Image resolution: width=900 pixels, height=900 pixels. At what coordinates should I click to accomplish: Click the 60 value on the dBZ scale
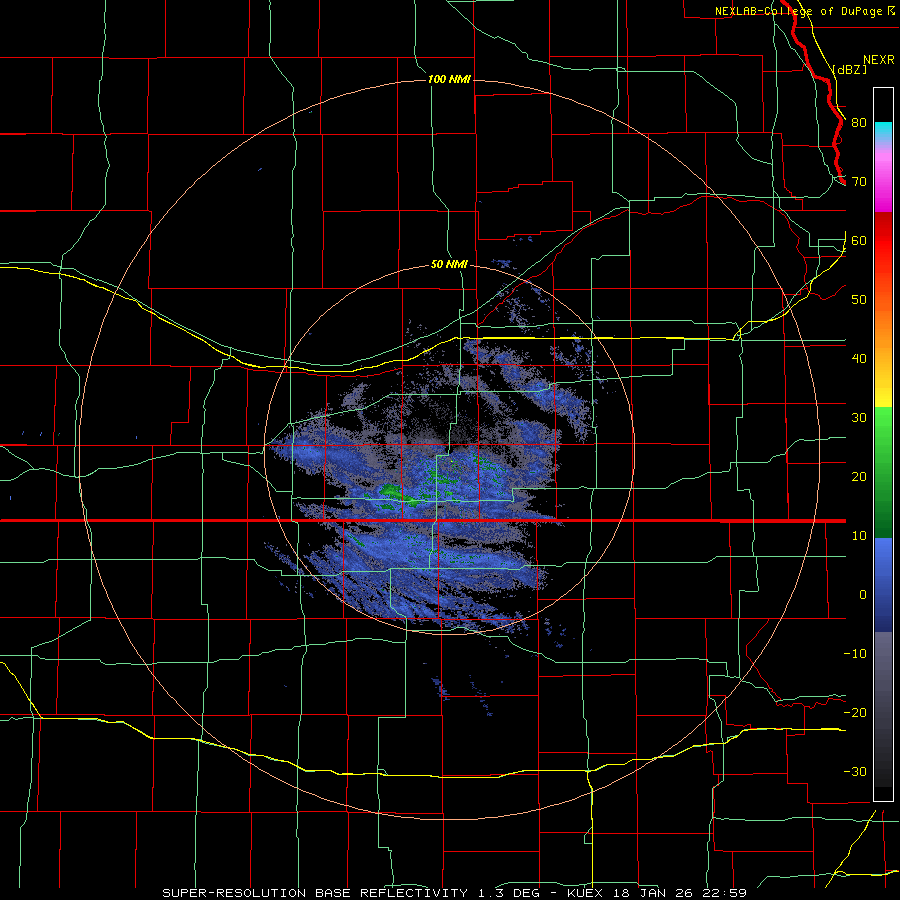pos(859,240)
